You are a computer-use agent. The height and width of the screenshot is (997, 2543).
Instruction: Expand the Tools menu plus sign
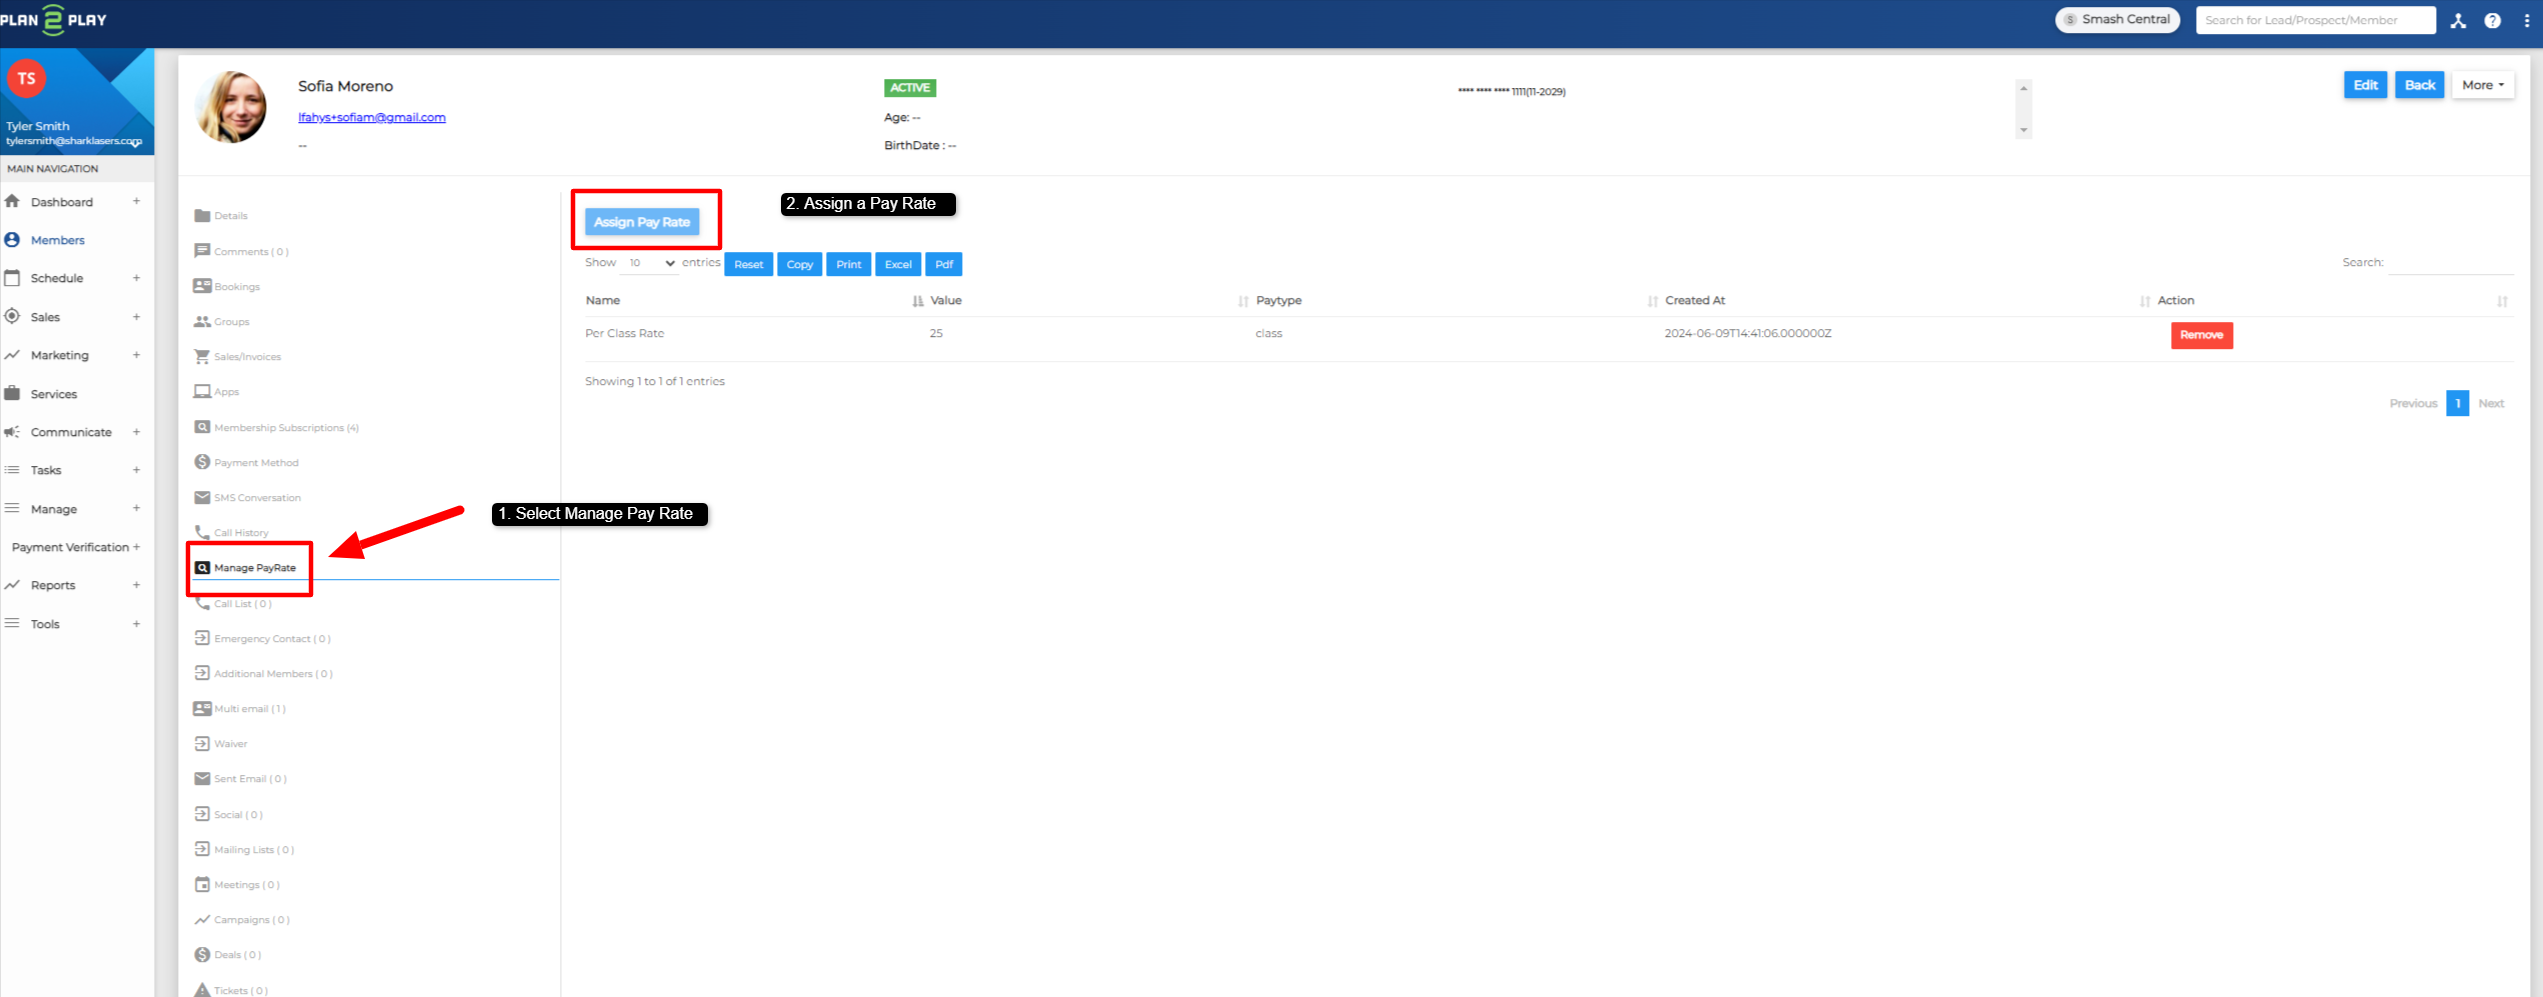pos(136,623)
